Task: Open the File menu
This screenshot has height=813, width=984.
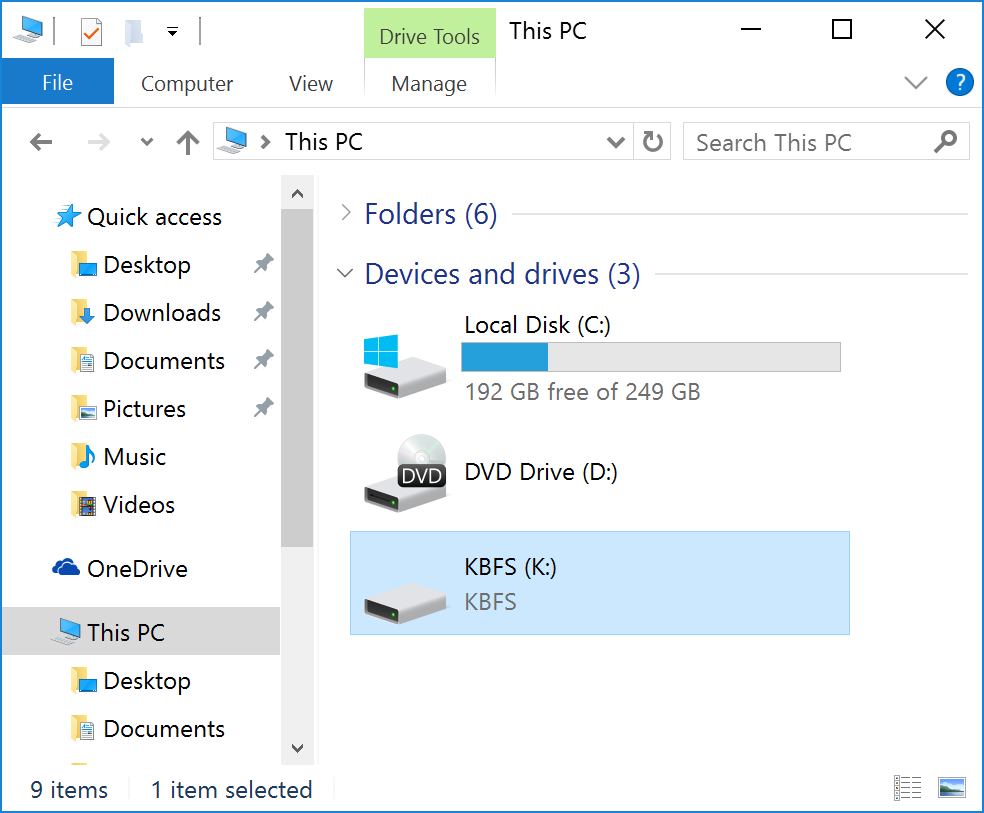Action: click(57, 83)
